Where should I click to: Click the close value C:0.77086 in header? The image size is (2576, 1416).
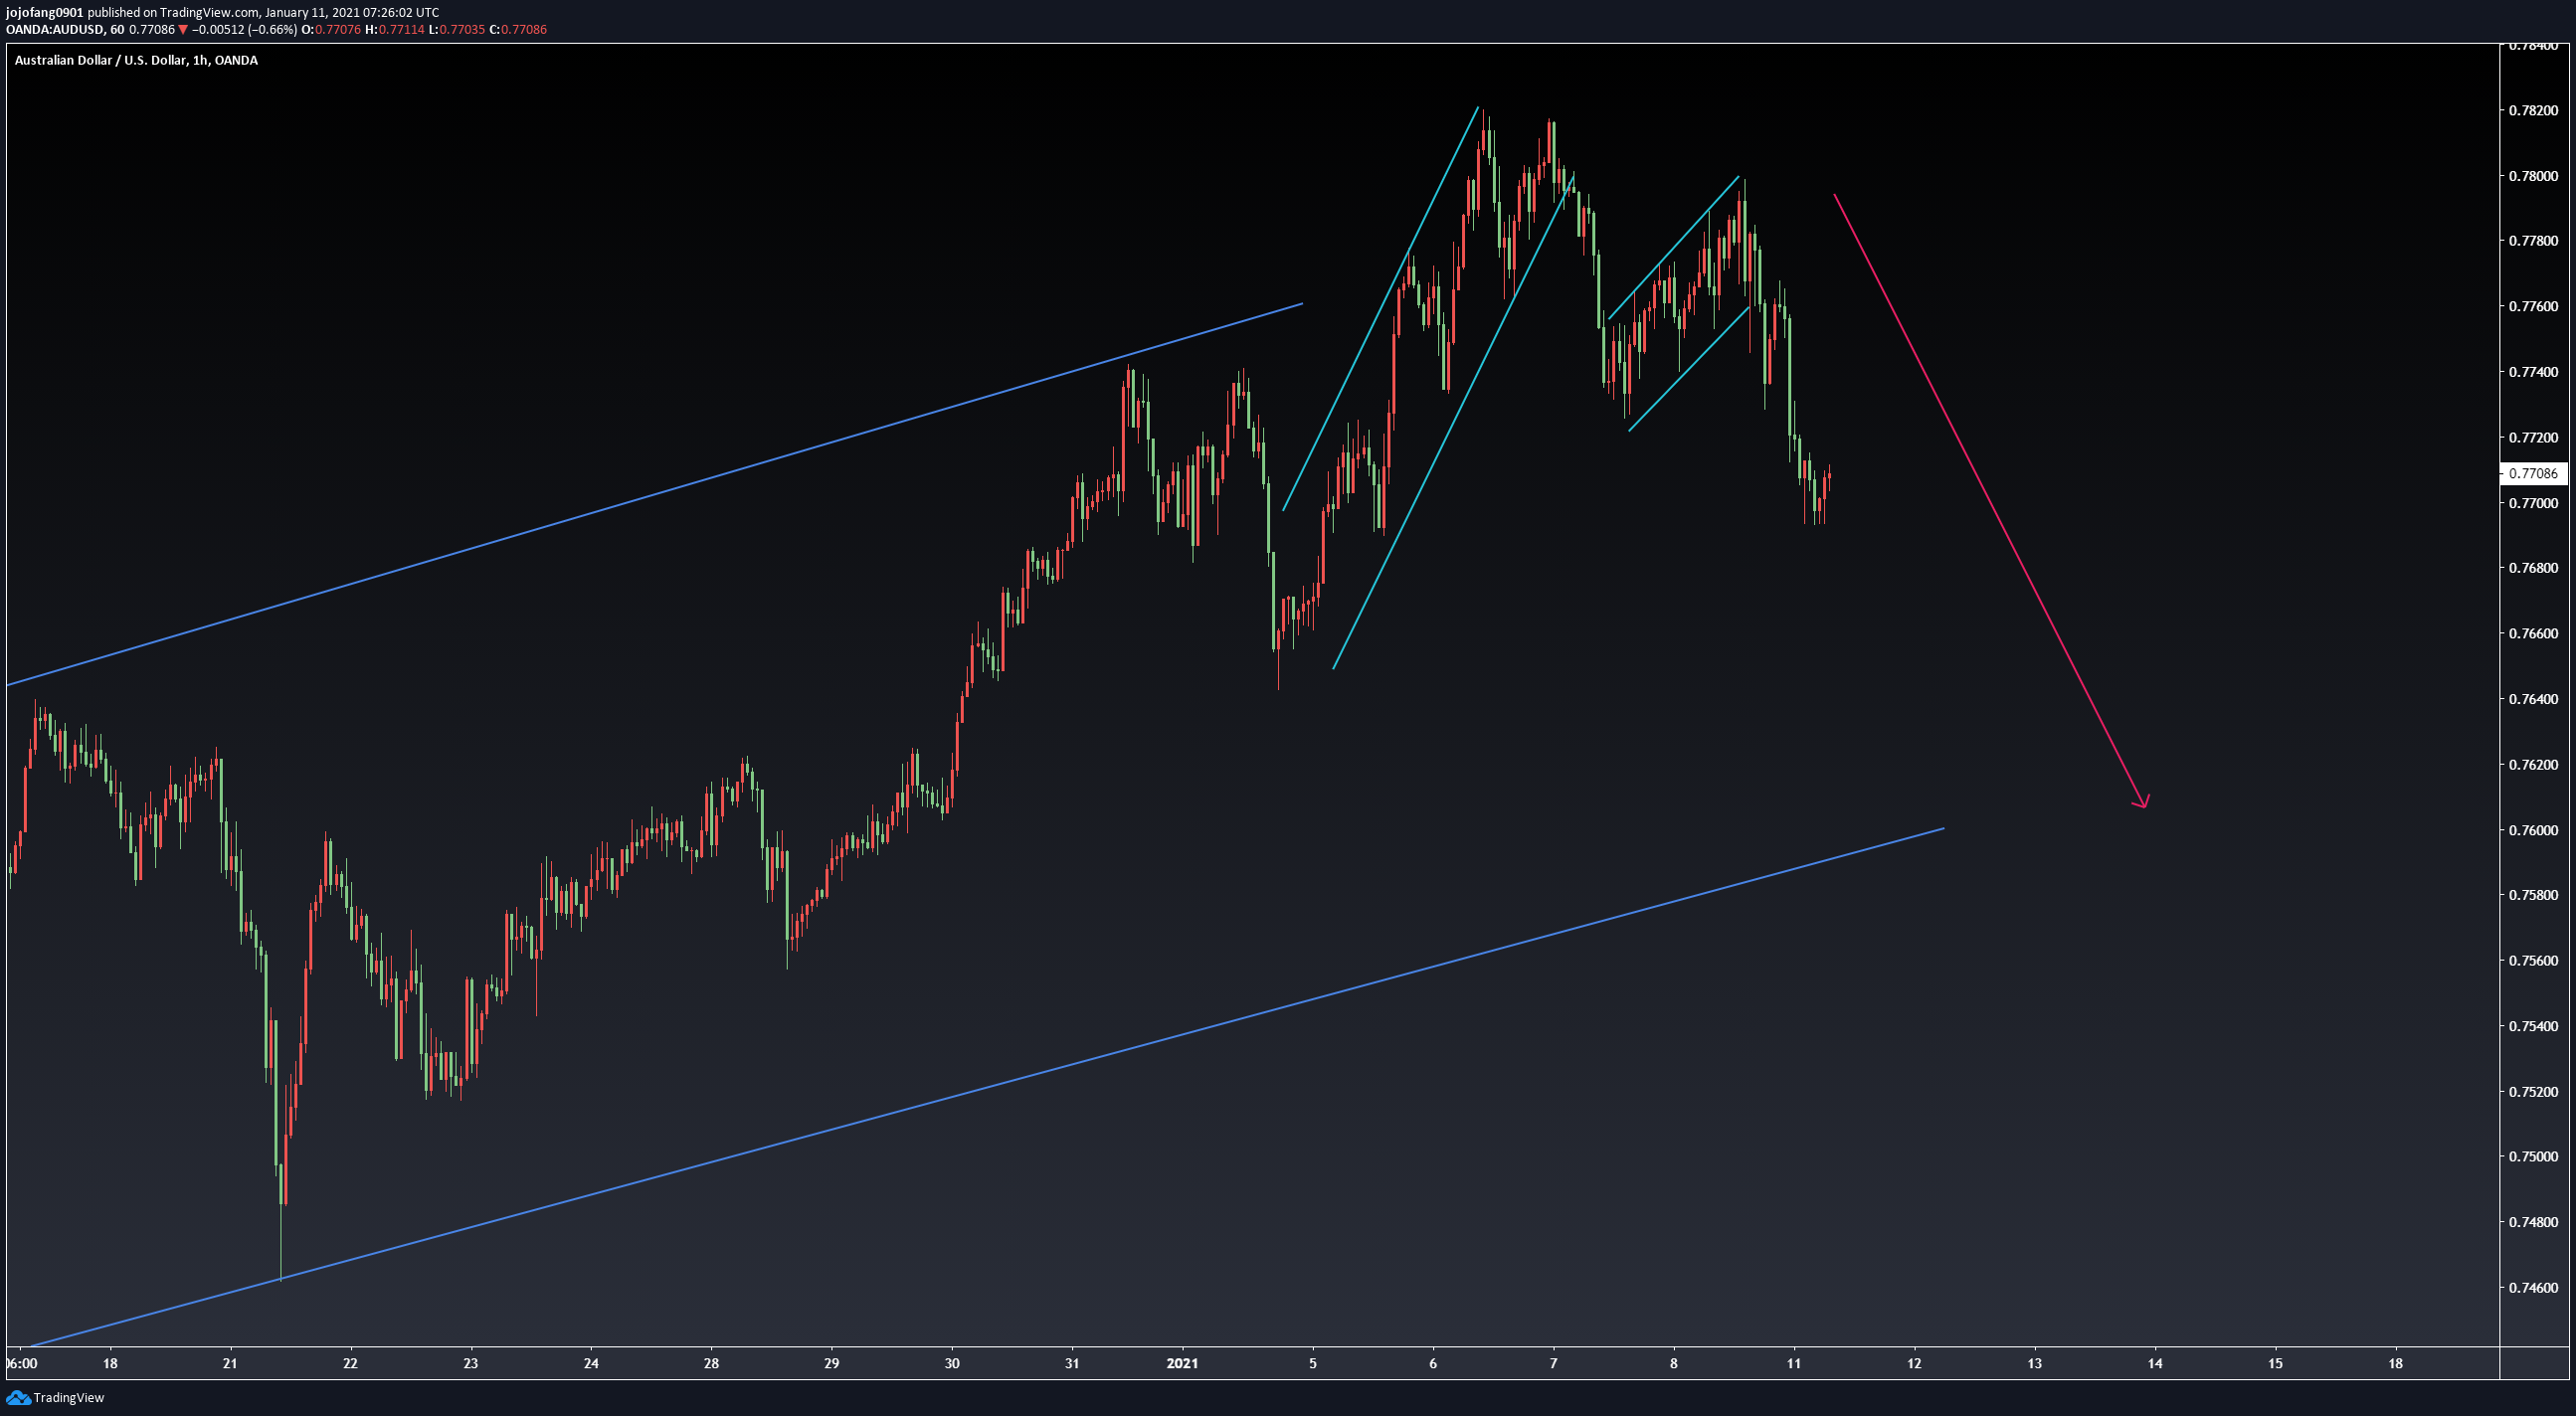click(518, 30)
